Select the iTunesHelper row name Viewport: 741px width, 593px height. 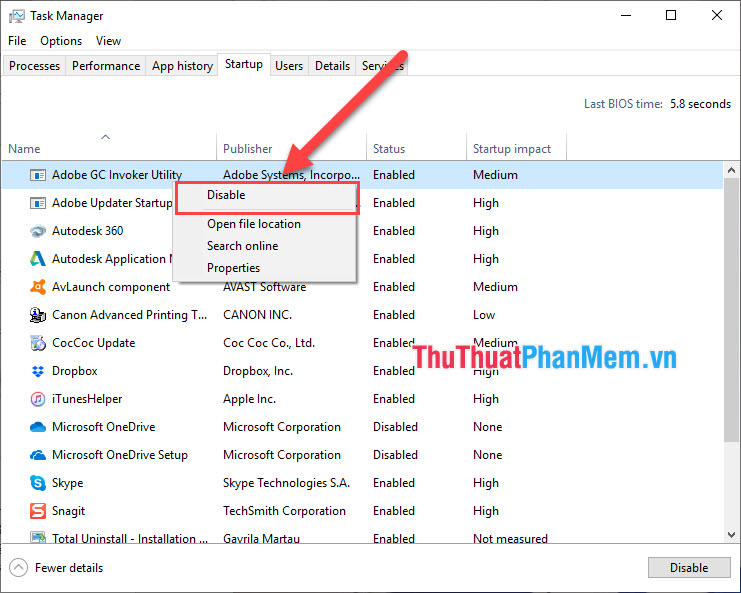pyautogui.click(x=87, y=399)
